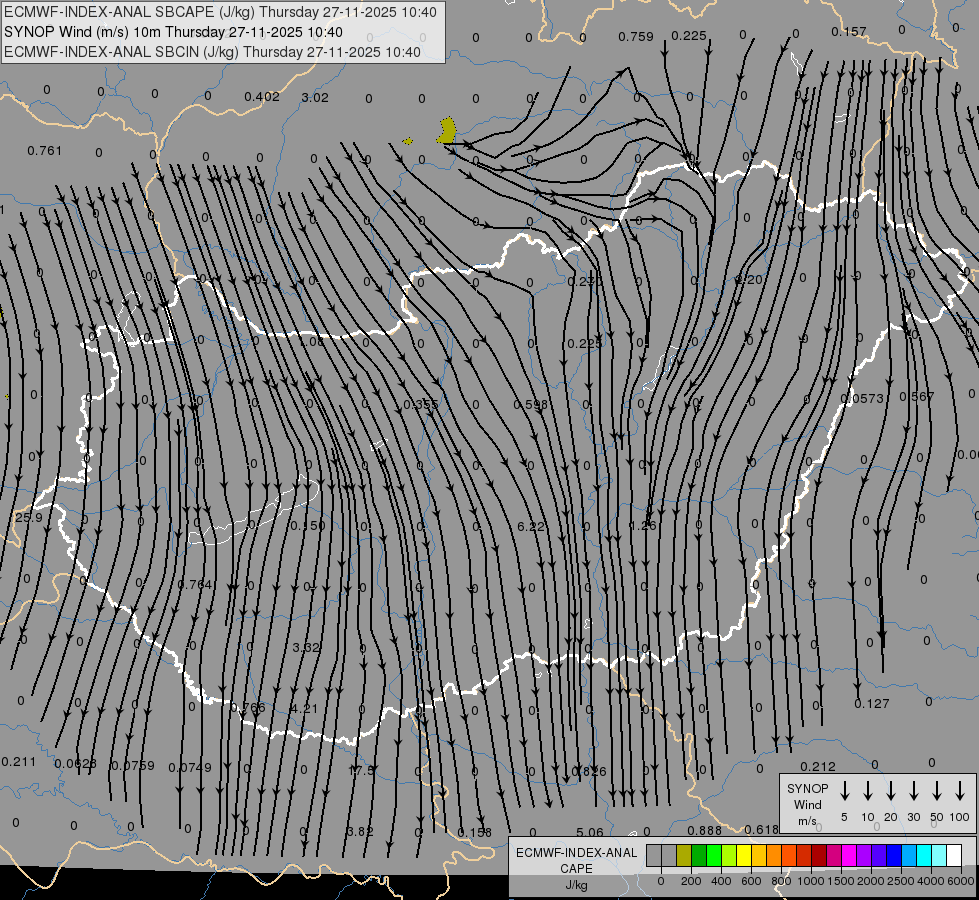Click the 5 m/s wind arrow in legend
This screenshot has width=979, height=900.
pos(845,791)
